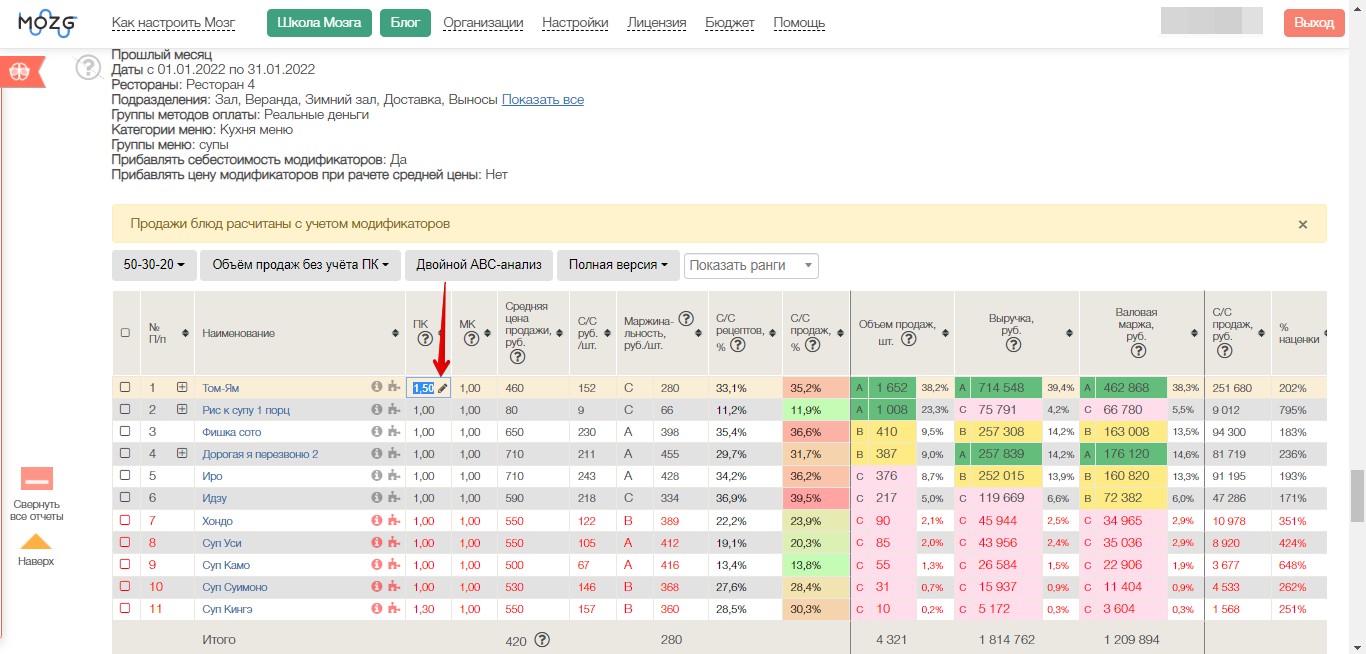Open the info icon for Хондо
Viewport: 1366px width, 654px height.
(x=377, y=521)
